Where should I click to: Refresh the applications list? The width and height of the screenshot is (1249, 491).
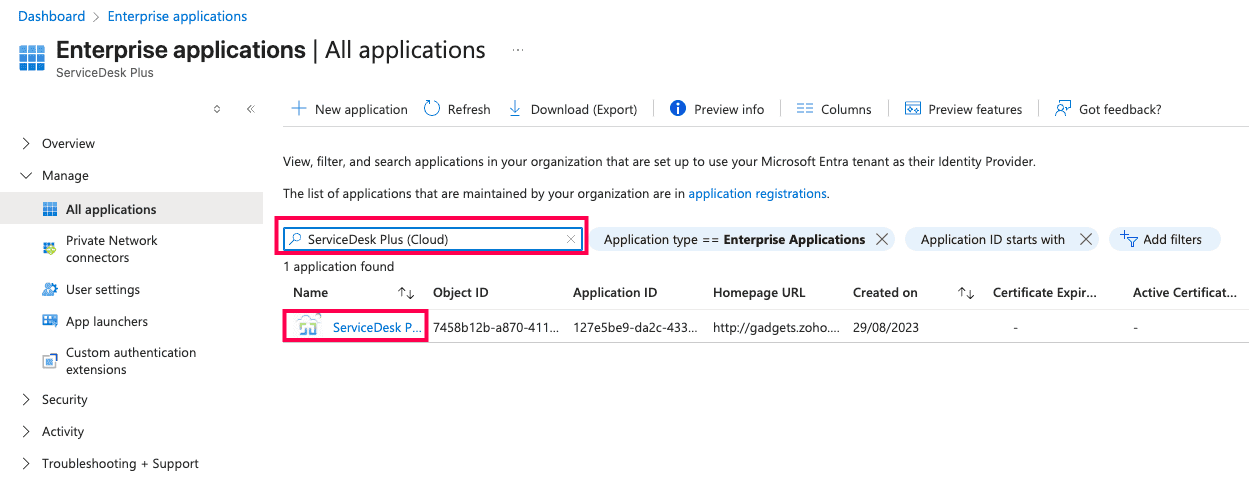(457, 109)
